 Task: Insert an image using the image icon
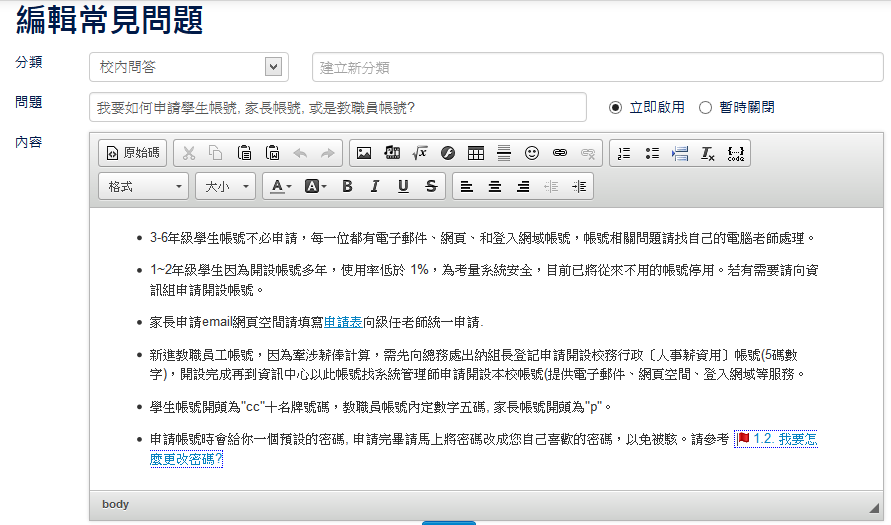pyautogui.click(x=364, y=153)
